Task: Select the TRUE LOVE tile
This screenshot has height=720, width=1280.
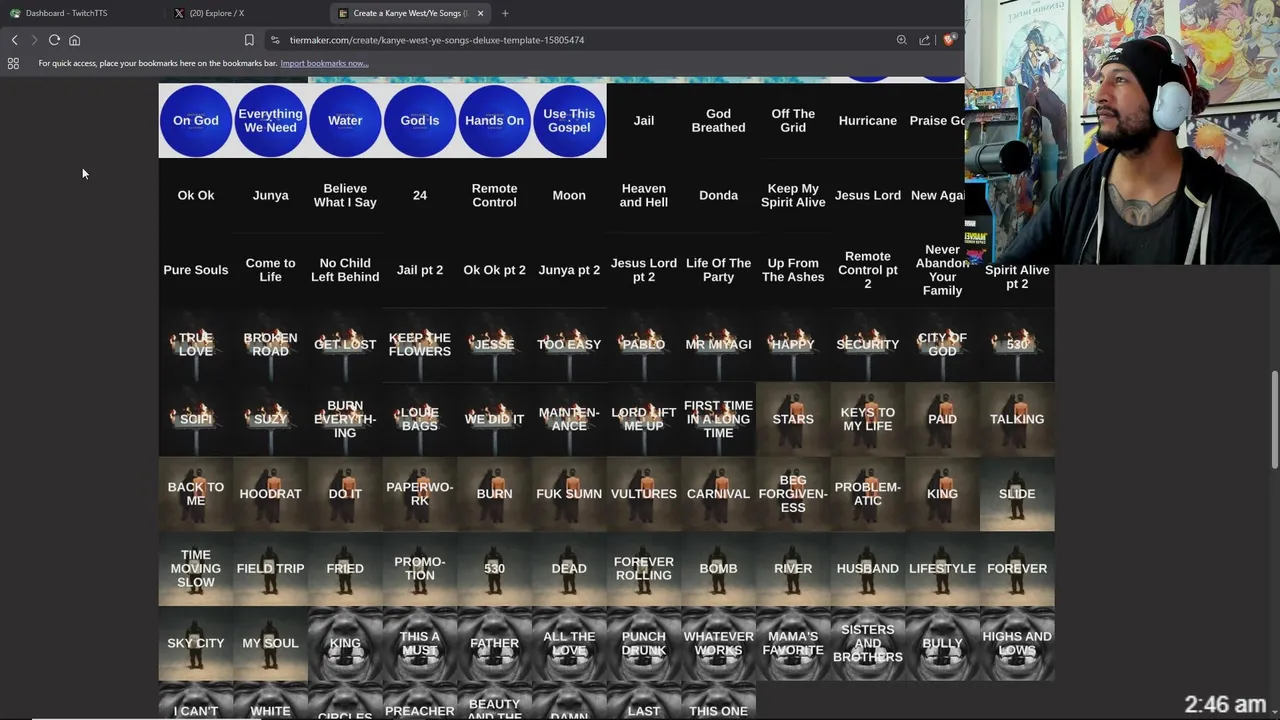Action: coord(196,344)
